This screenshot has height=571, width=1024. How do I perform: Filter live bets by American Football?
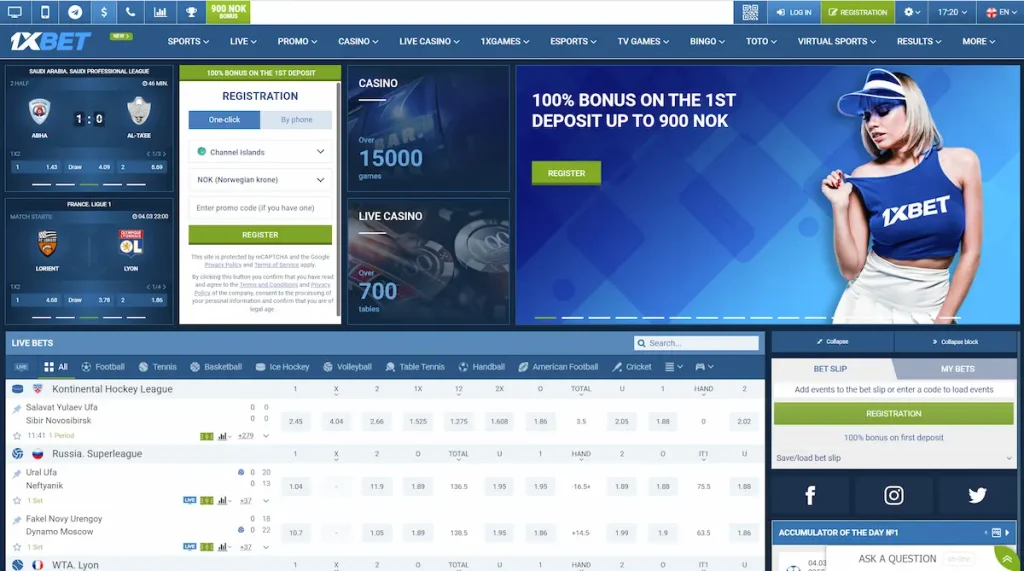click(558, 367)
